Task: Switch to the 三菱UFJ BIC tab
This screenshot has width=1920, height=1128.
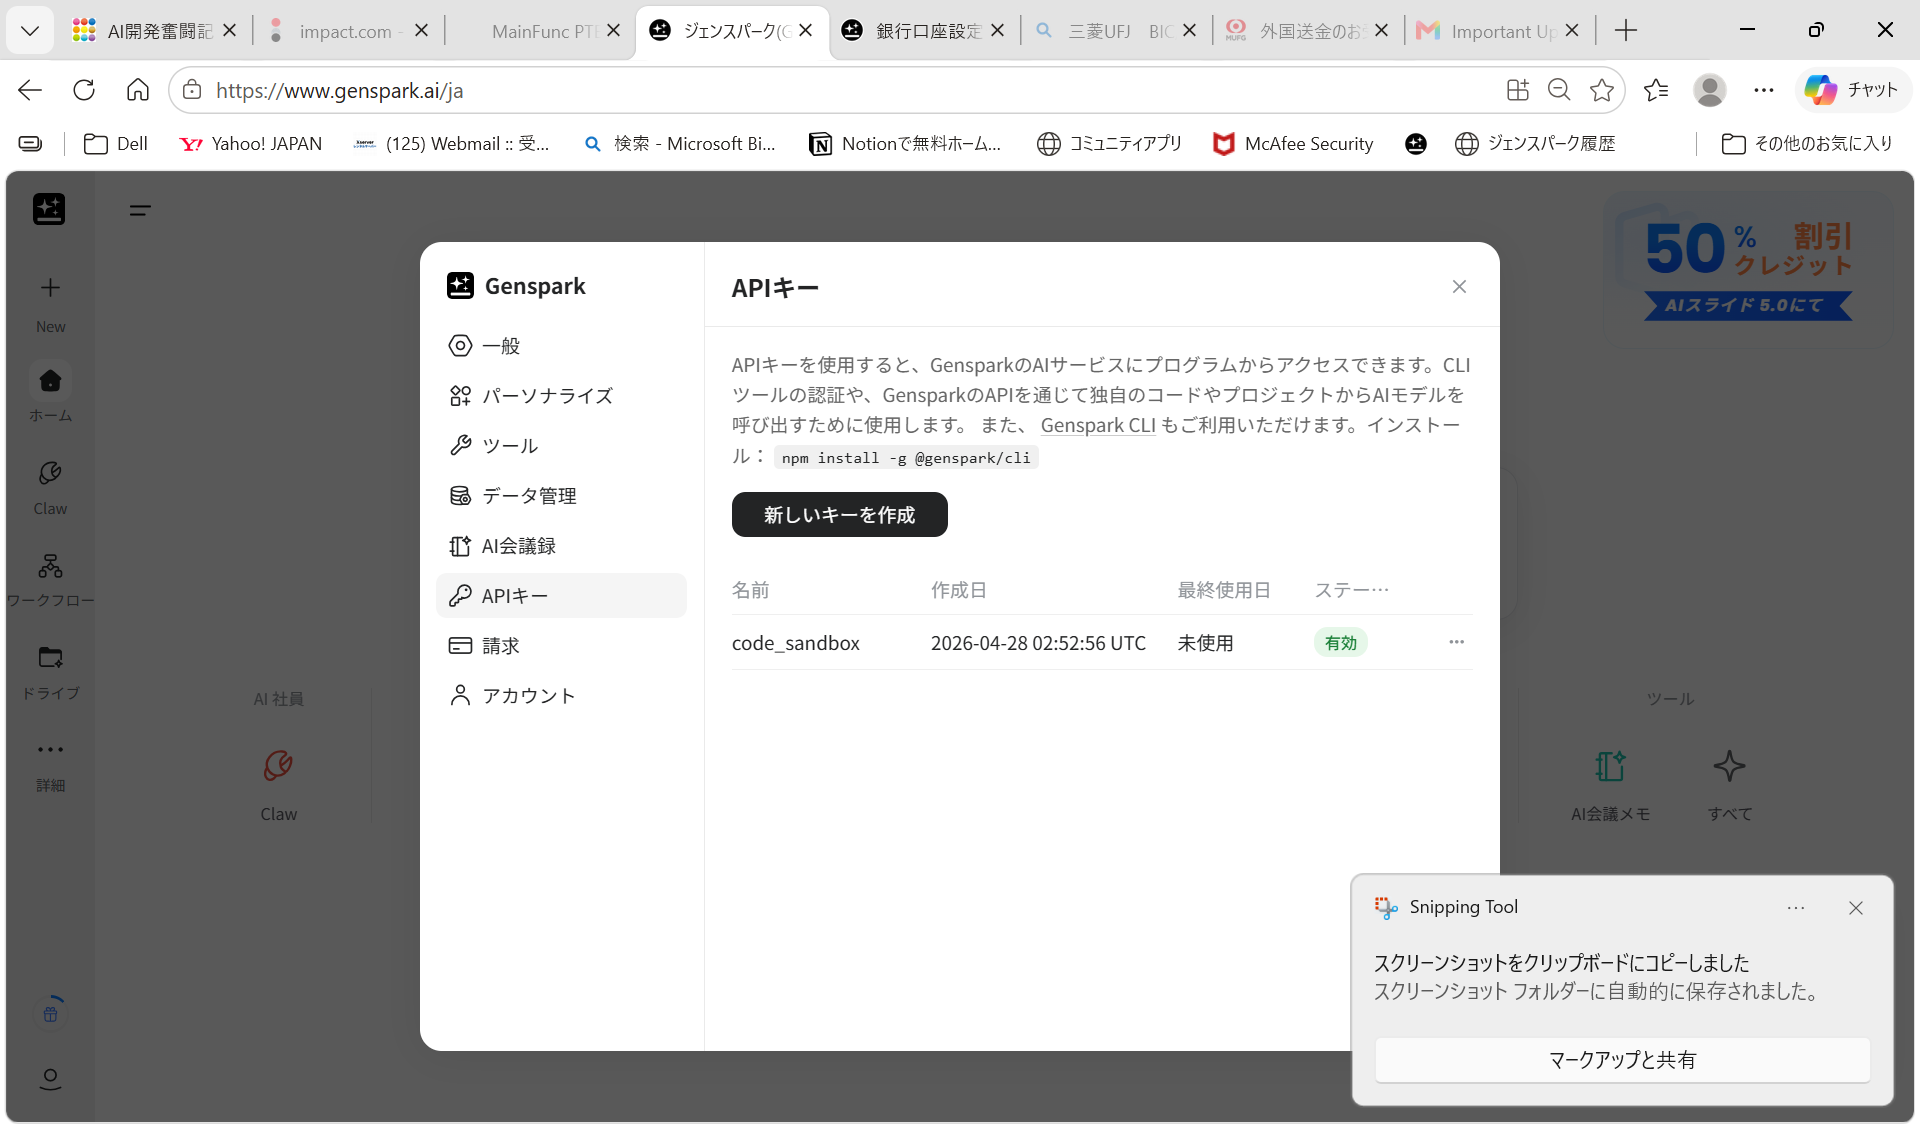Action: tap(1116, 31)
